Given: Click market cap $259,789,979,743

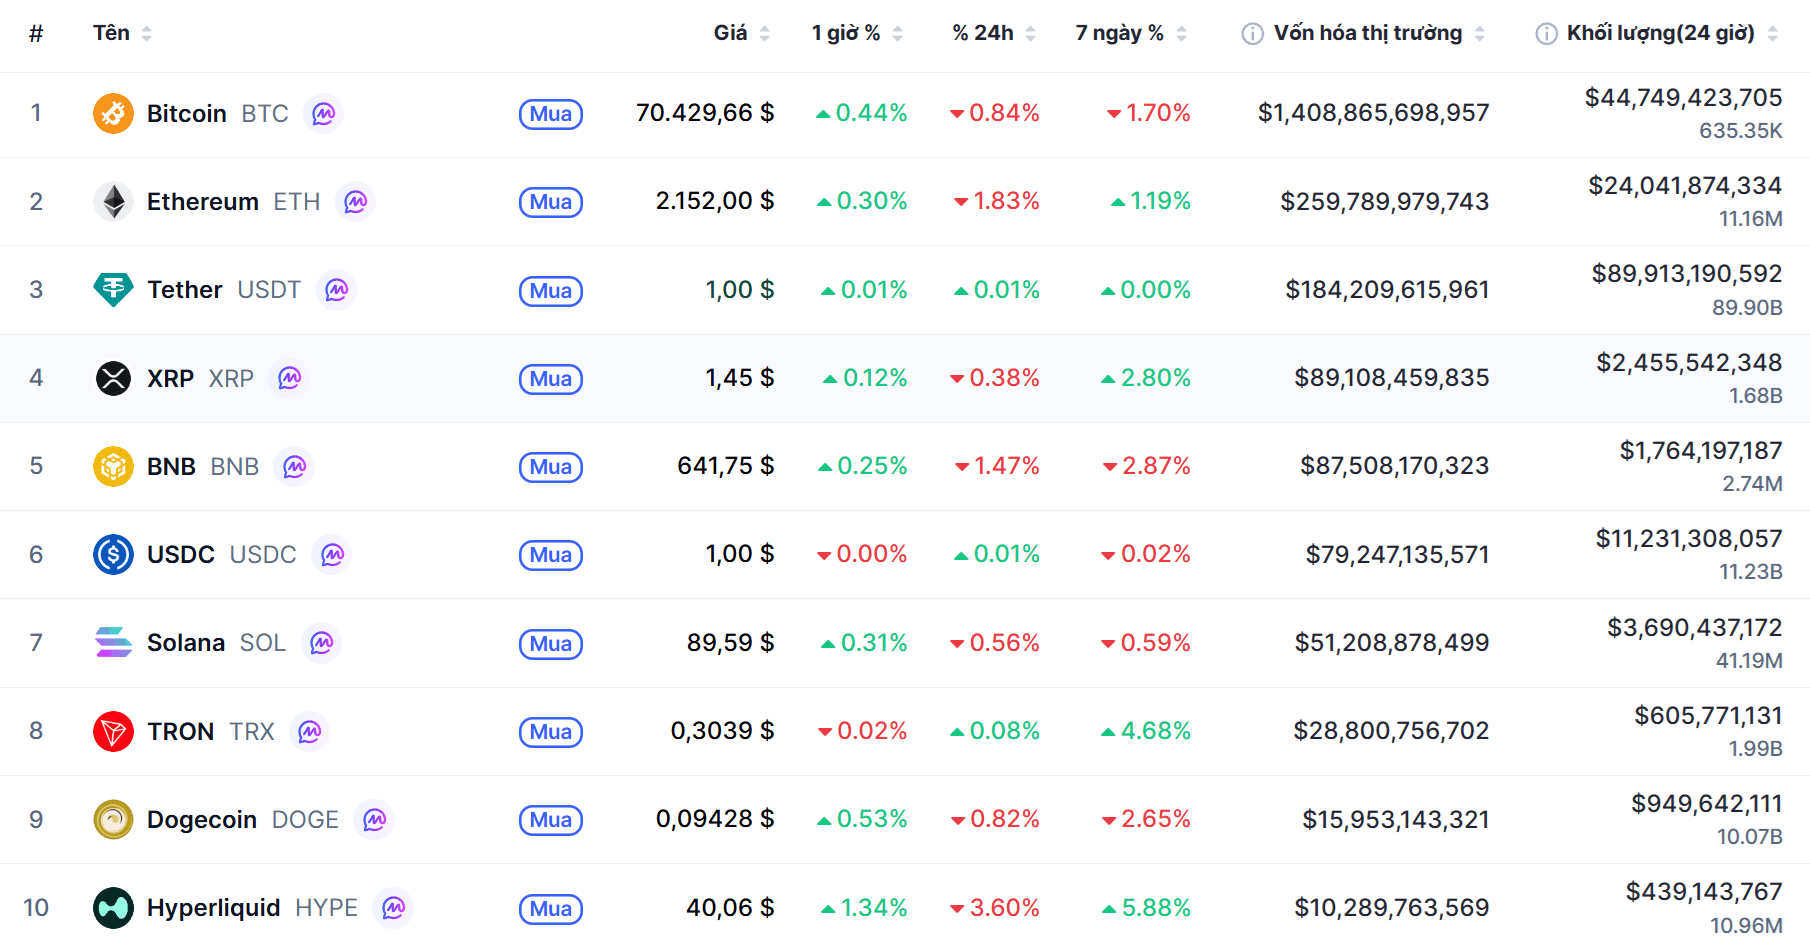Looking at the screenshot, I should [1385, 202].
